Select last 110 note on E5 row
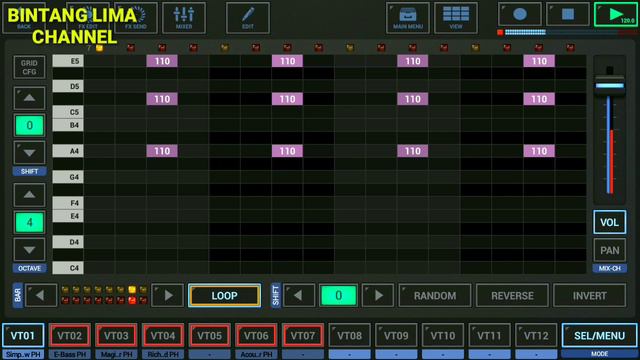640x360 pixels. click(x=539, y=61)
